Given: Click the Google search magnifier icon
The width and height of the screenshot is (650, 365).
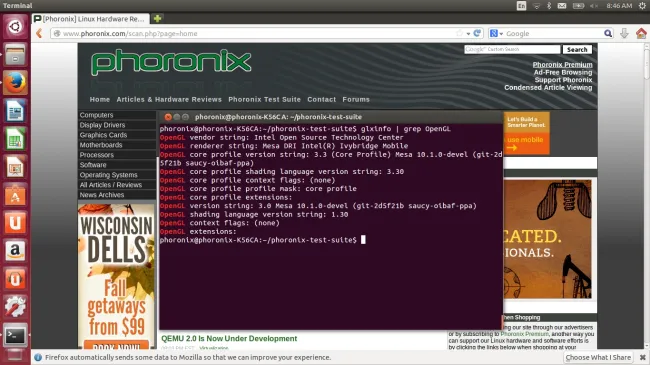Looking at the screenshot, I should (x=608, y=33).
